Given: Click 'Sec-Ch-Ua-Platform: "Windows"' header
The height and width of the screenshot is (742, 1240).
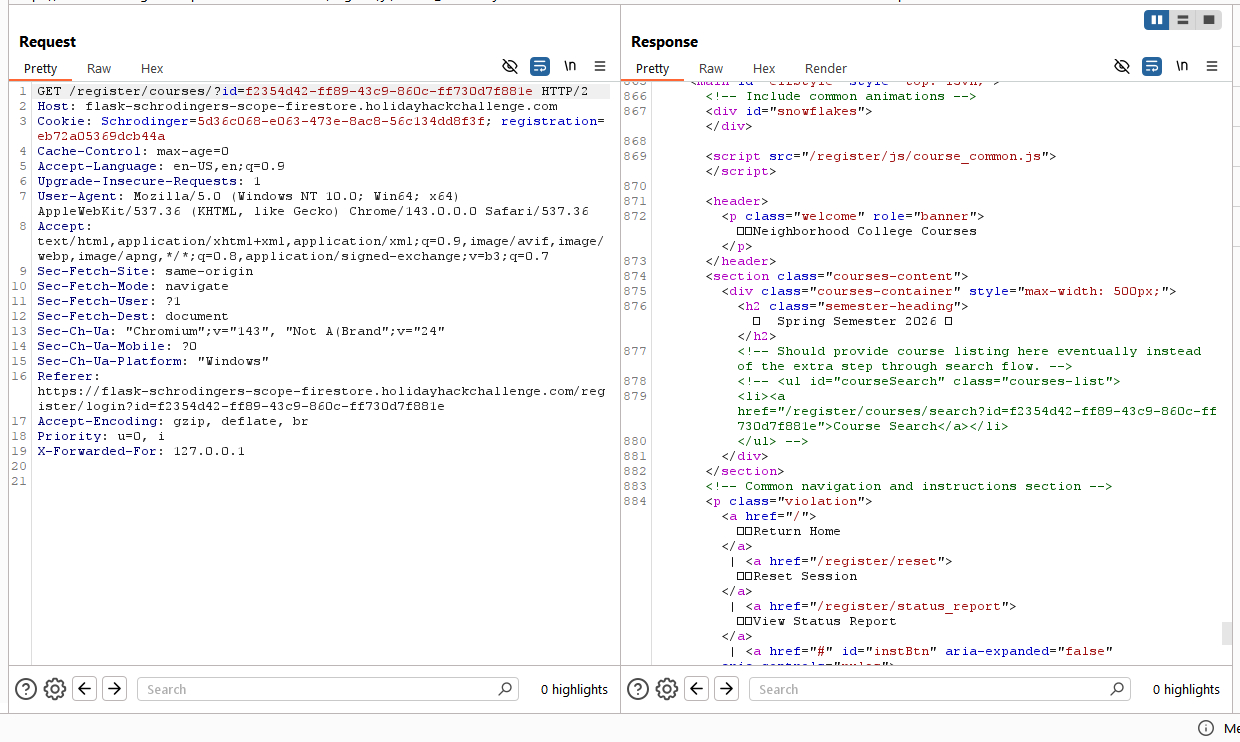Looking at the screenshot, I should [153, 361].
